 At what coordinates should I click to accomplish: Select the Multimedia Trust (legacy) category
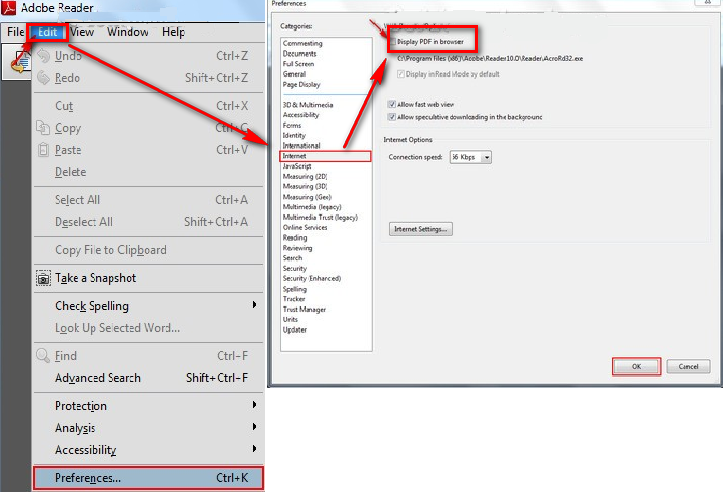[320, 217]
